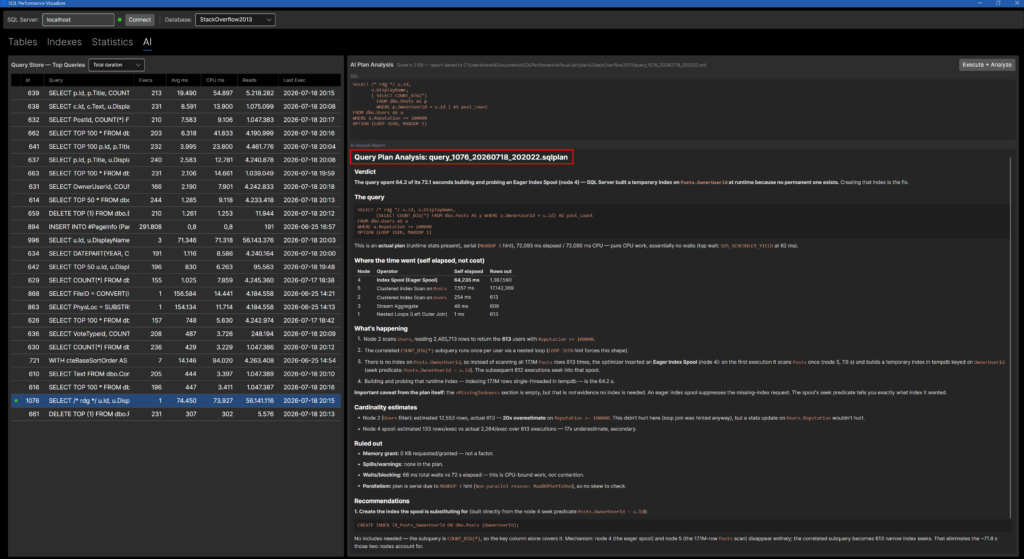Select the SELECT TOP 50 row 614
The width and height of the screenshot is (1024, 559).
tap(176, 200)
